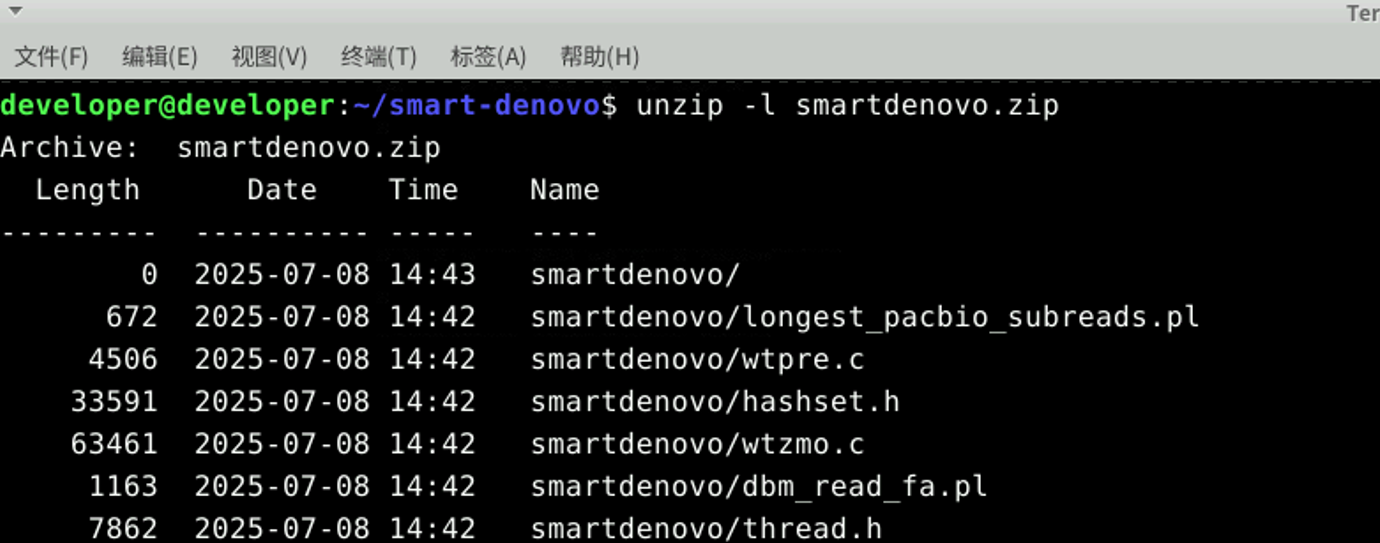Viewport: 1380px width, 543px height.
Task: Click the smartdenovo/ directory entry
Action: click(635, 274)
